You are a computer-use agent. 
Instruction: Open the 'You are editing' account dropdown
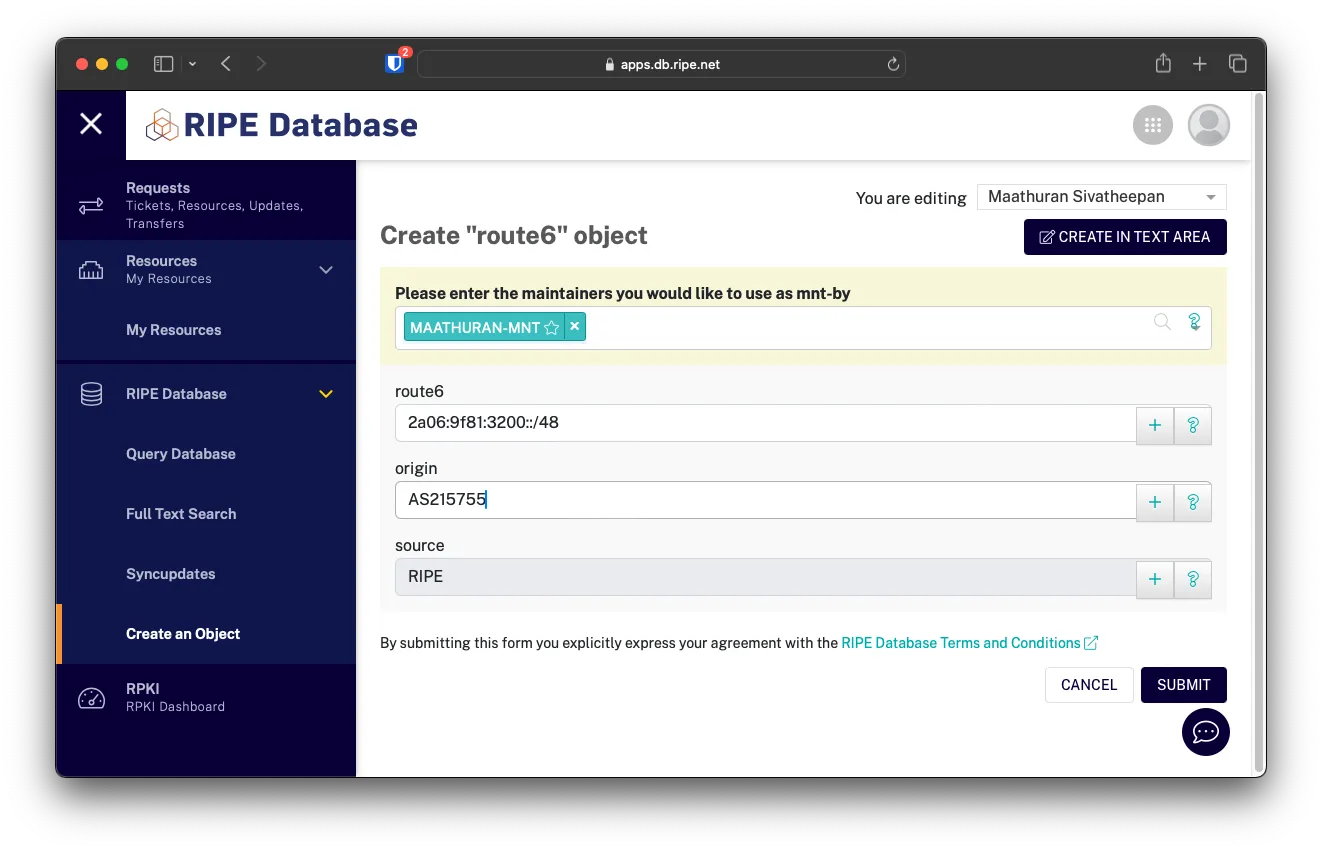pos(1101,197)
